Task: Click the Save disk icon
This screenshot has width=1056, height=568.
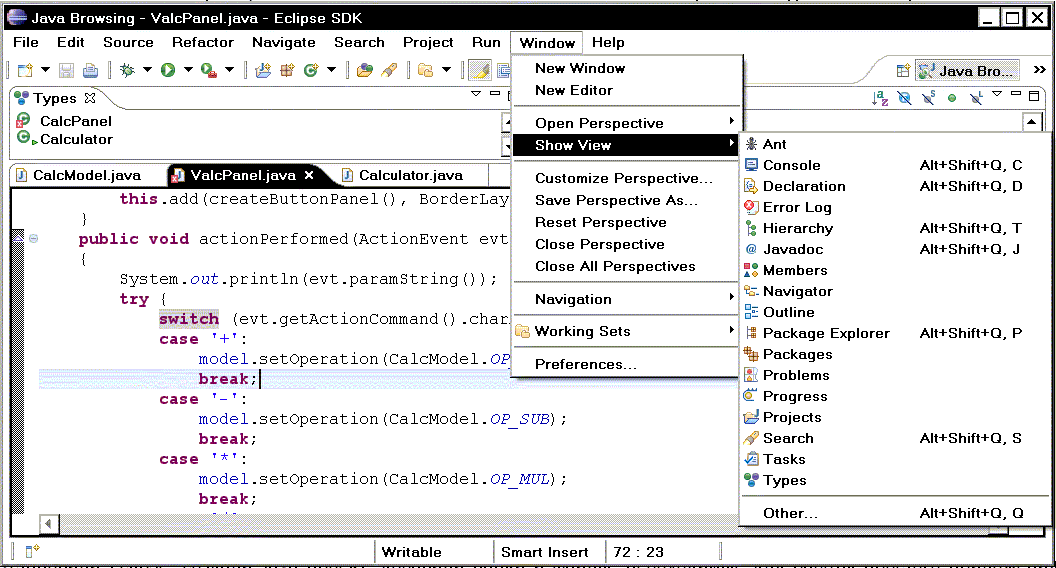Action: (x=66, y=70)
